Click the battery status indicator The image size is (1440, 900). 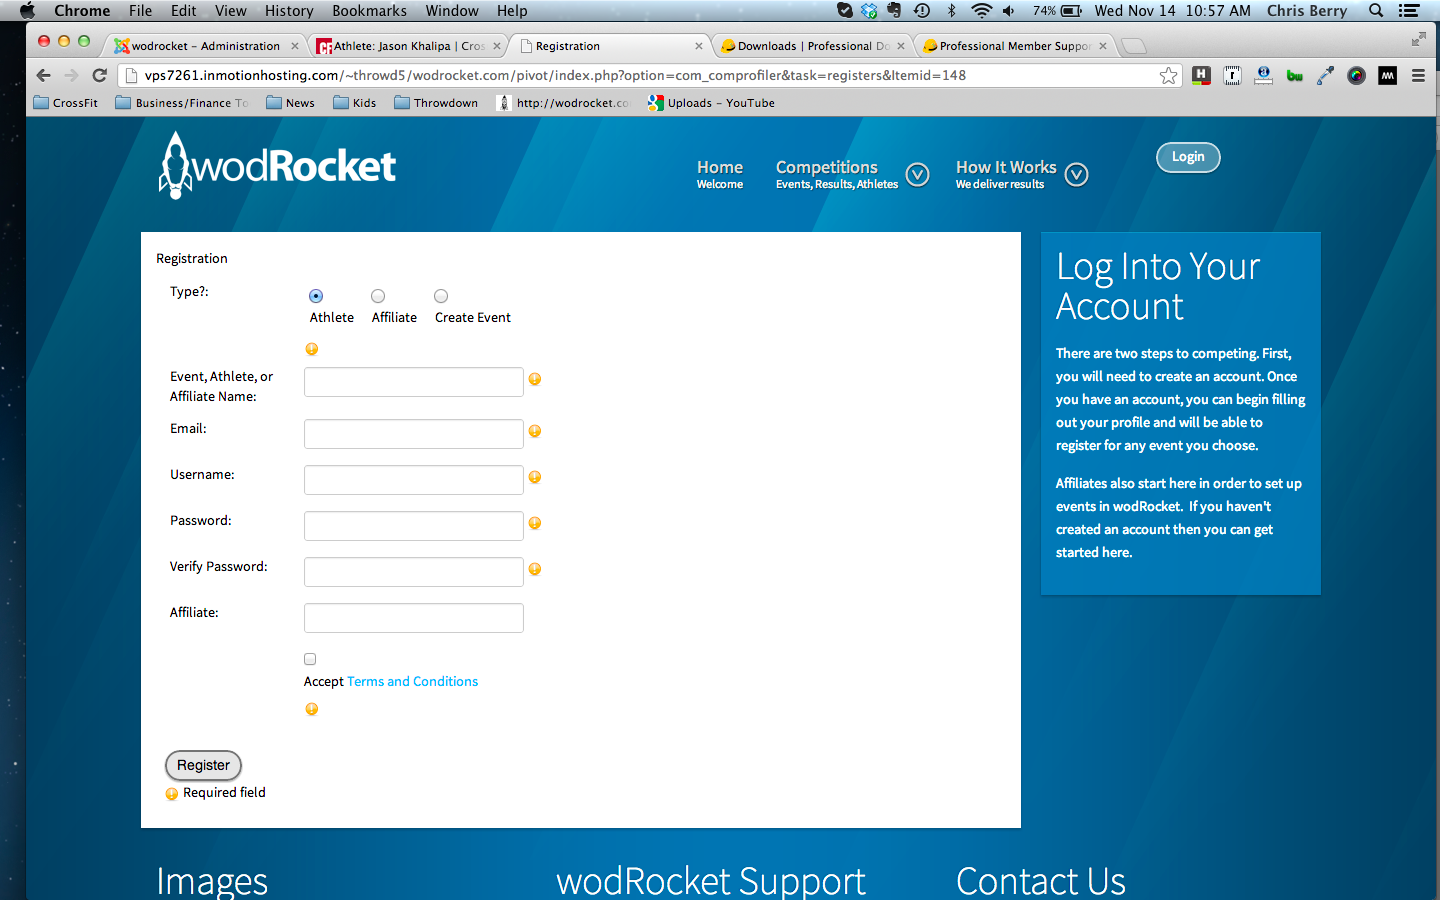(x=1058, y=10)
